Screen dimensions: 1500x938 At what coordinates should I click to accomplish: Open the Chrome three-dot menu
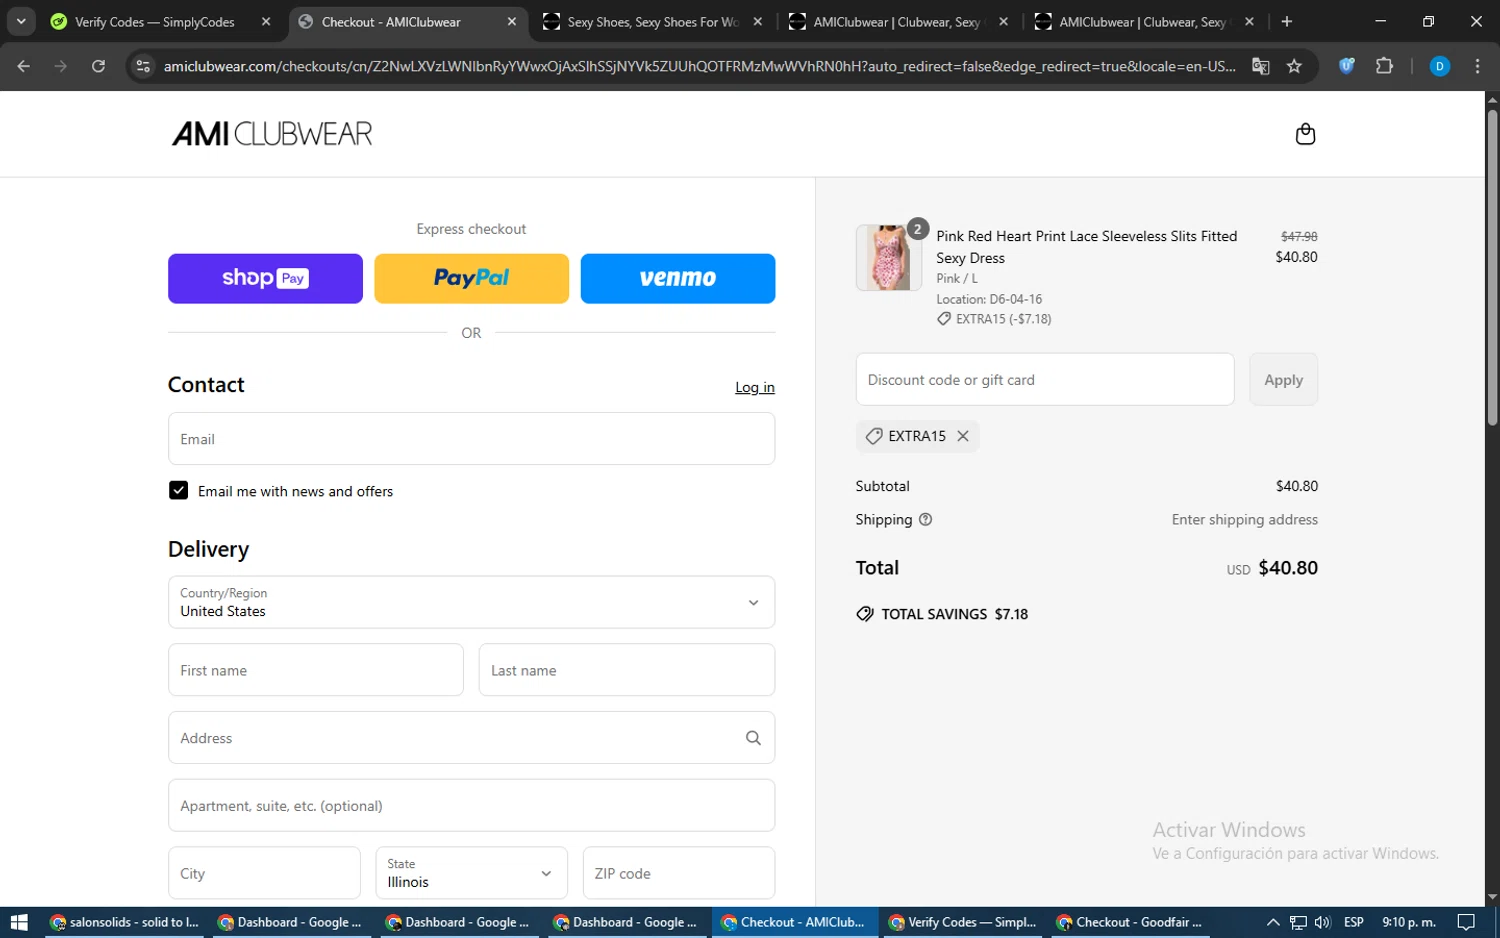(x=1477, y=66)
